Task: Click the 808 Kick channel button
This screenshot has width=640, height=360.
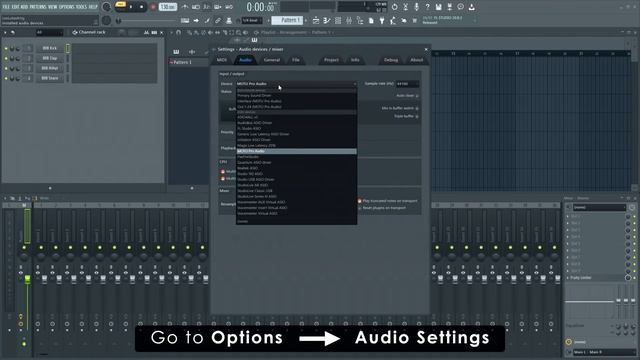Action: (50, 48)
